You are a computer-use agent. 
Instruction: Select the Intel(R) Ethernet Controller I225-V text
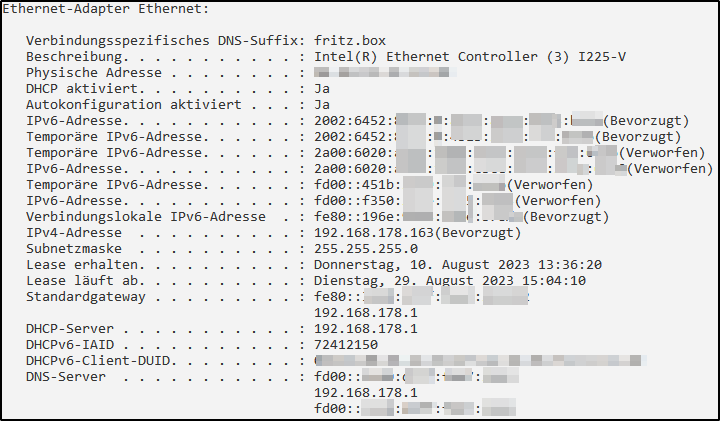470,56
